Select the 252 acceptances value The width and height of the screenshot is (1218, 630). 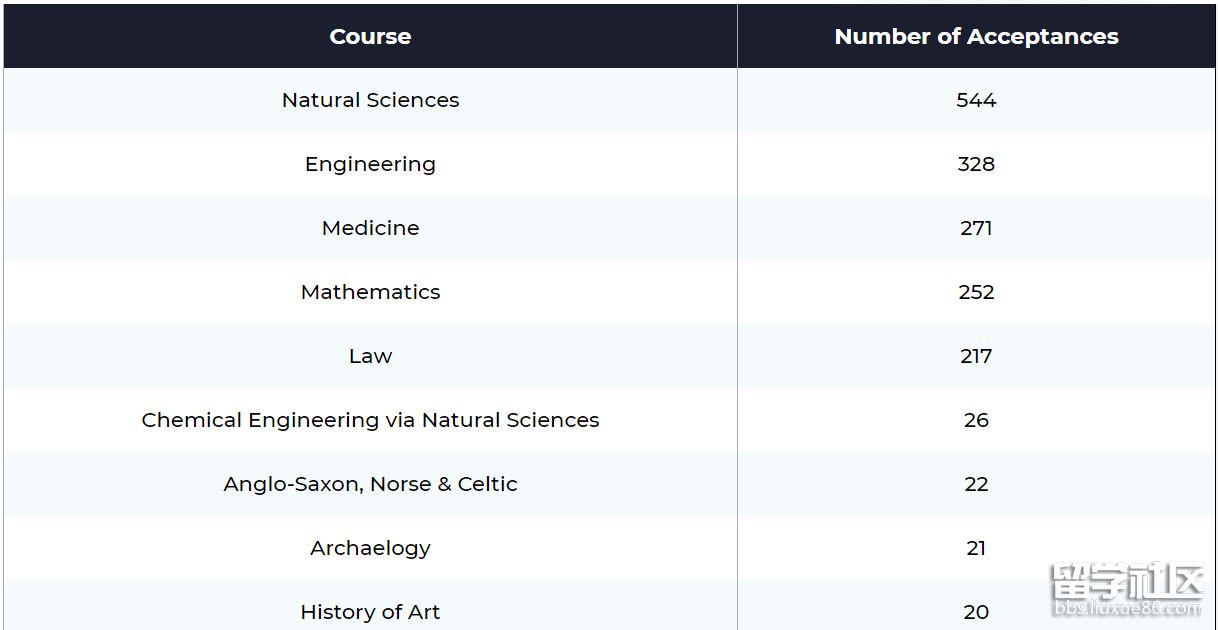click(x=976, y=292)
